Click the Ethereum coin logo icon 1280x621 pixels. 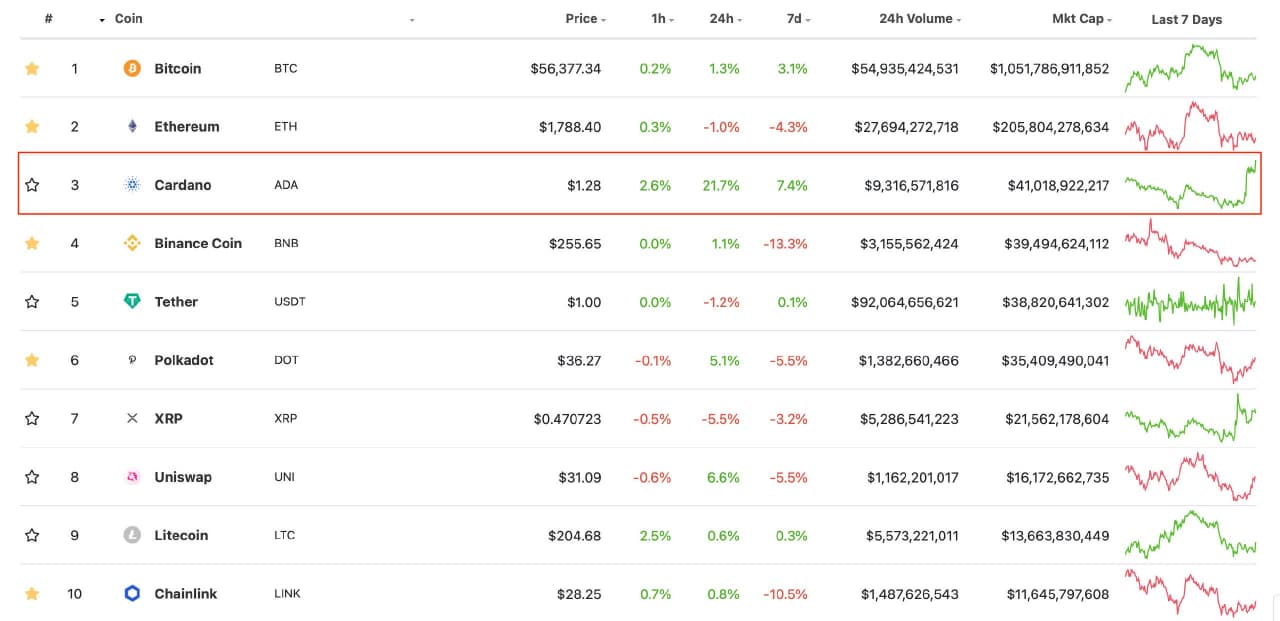point(132,126)
